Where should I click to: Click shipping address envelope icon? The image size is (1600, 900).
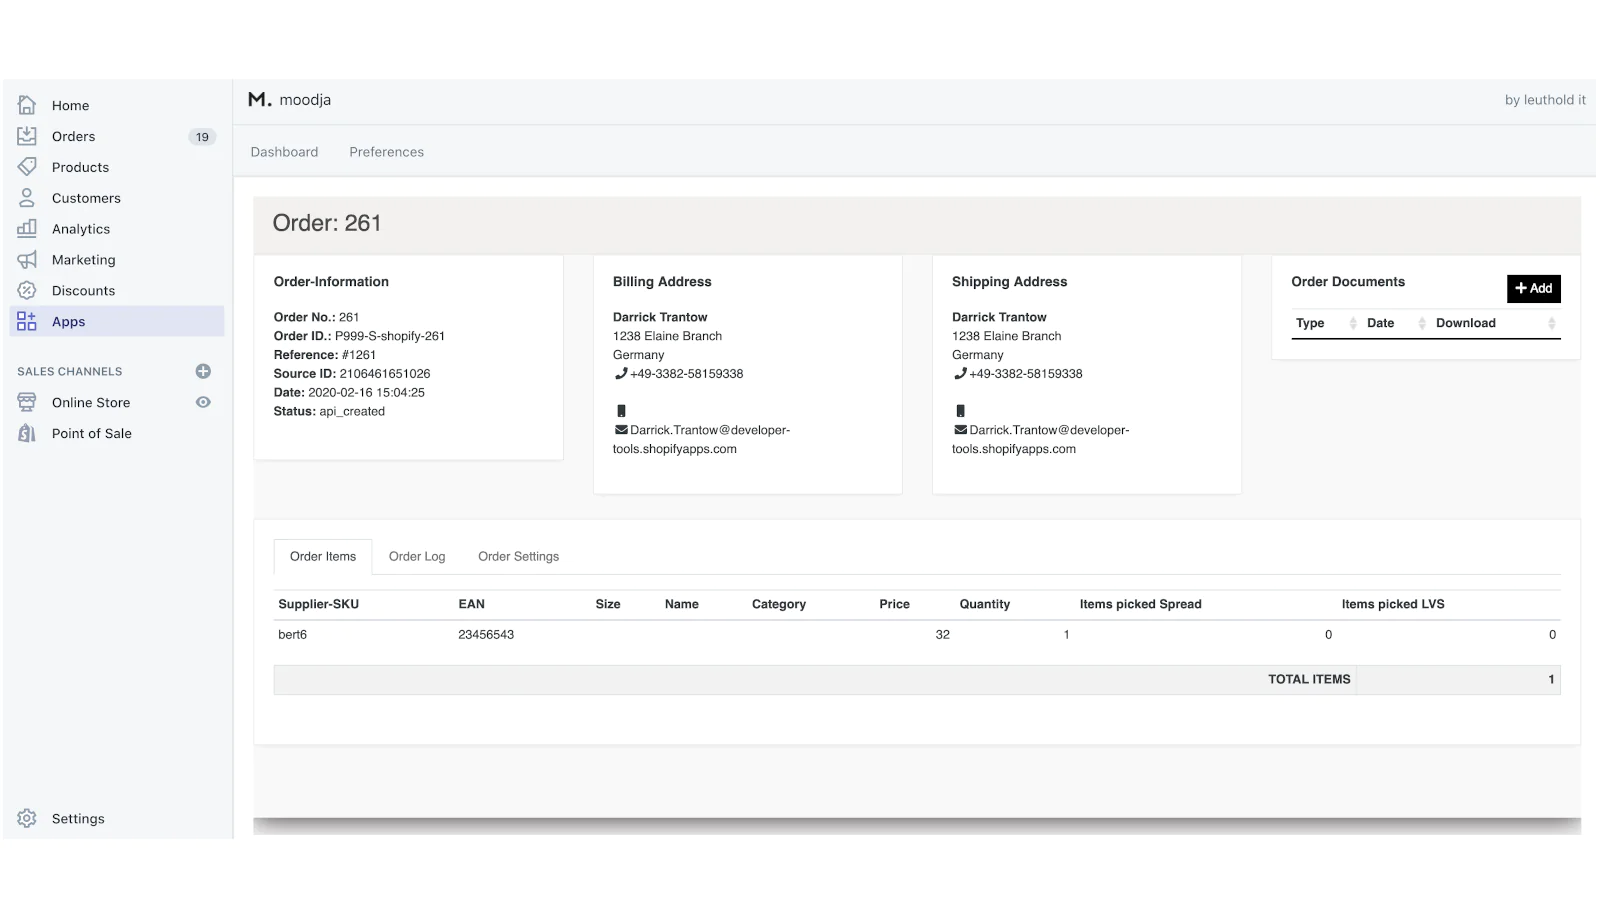pyautogui.click(x=960, y=430)
